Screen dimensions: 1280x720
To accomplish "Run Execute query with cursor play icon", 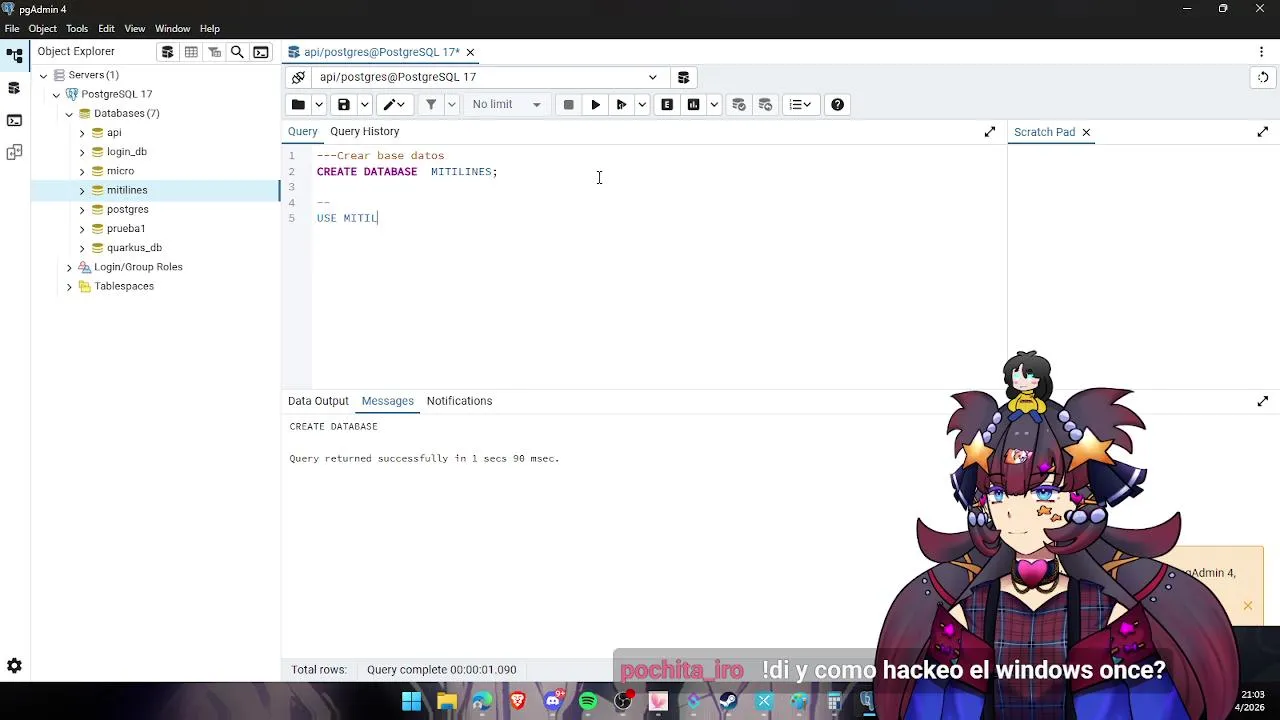I will coord(621,105).
